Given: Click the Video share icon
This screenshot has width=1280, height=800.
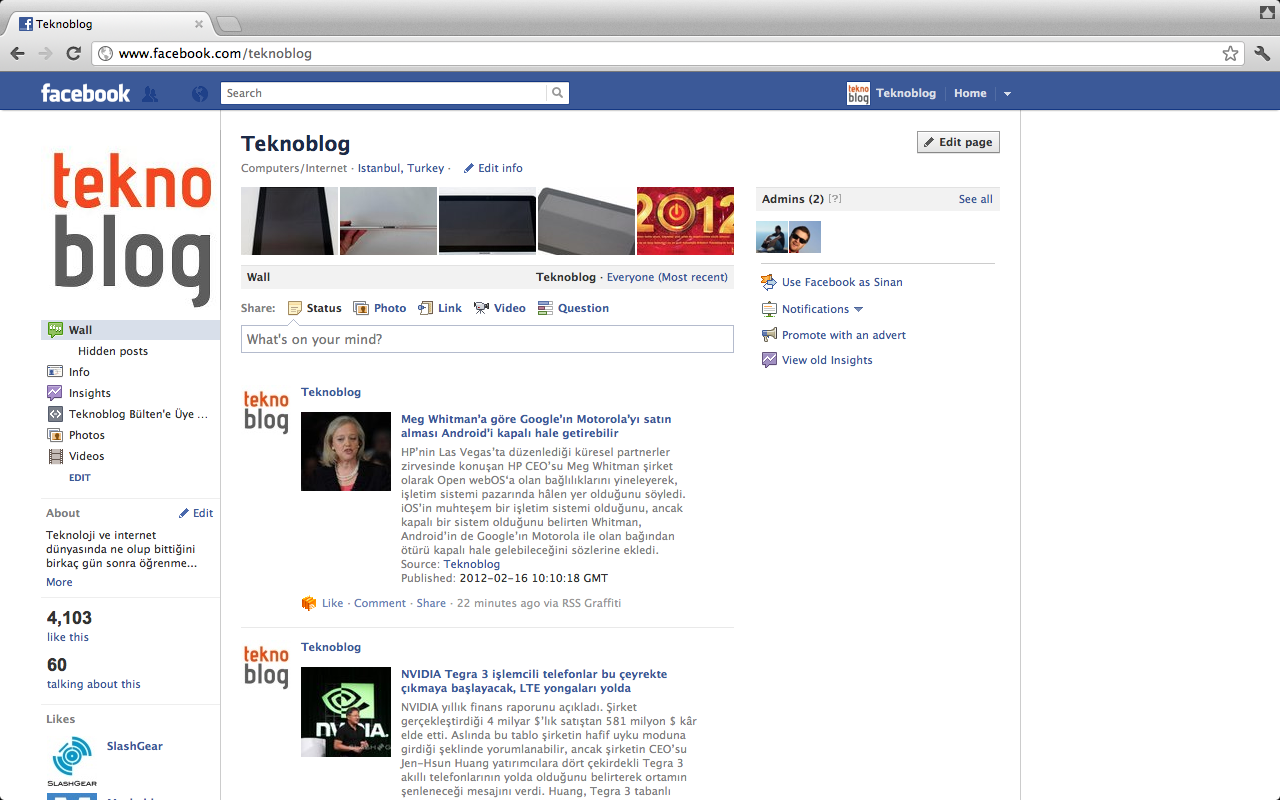Looking at the screenshot, I should click(481, 308).
